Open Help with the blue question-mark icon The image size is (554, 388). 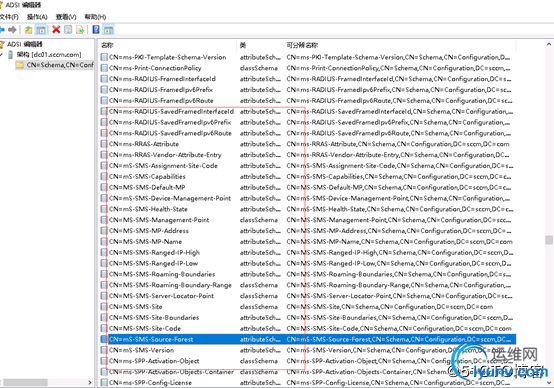[96, 29]
